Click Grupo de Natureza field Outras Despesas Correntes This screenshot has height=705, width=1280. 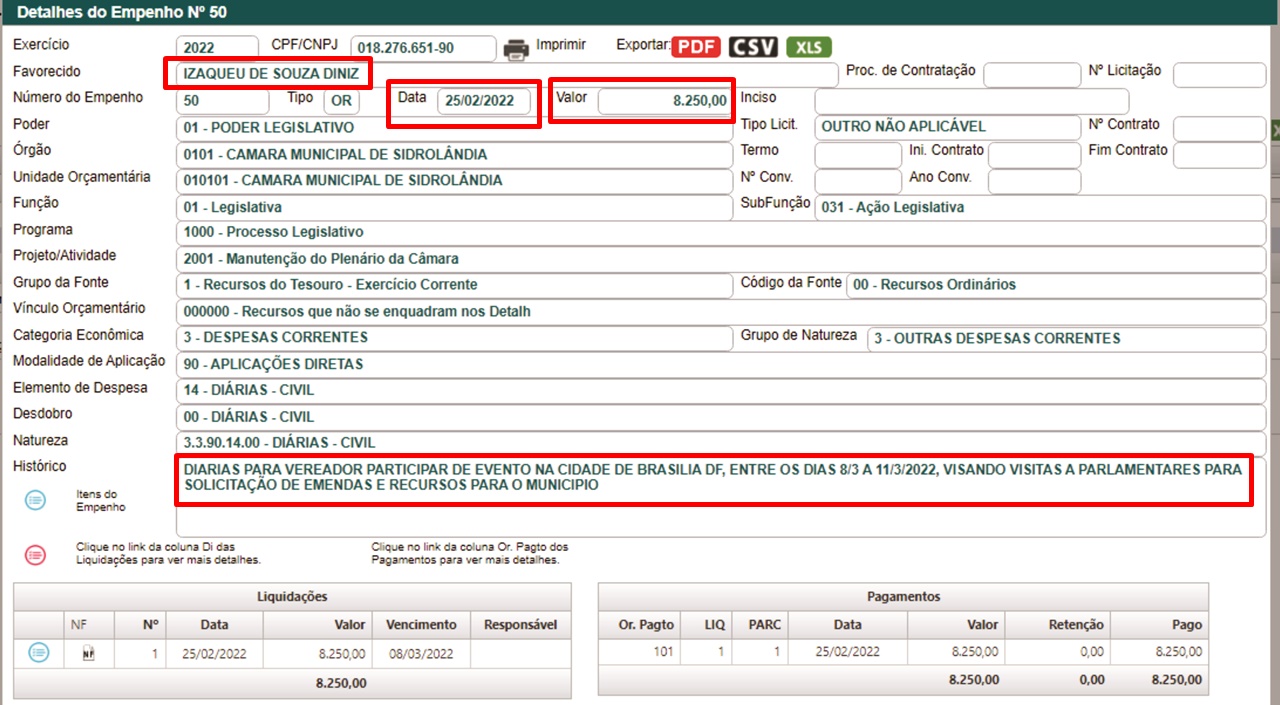tap(1066, 338)
